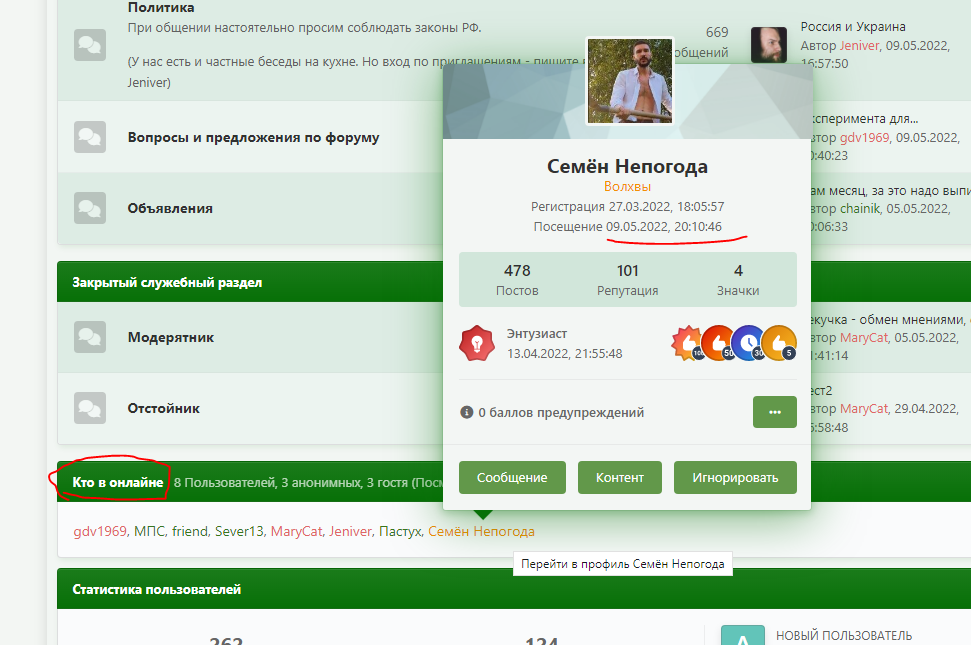971x645 pixels.
Task: Click Jeniver's avatar next to Россия и Украина
Action: click(x=769, y=45)
